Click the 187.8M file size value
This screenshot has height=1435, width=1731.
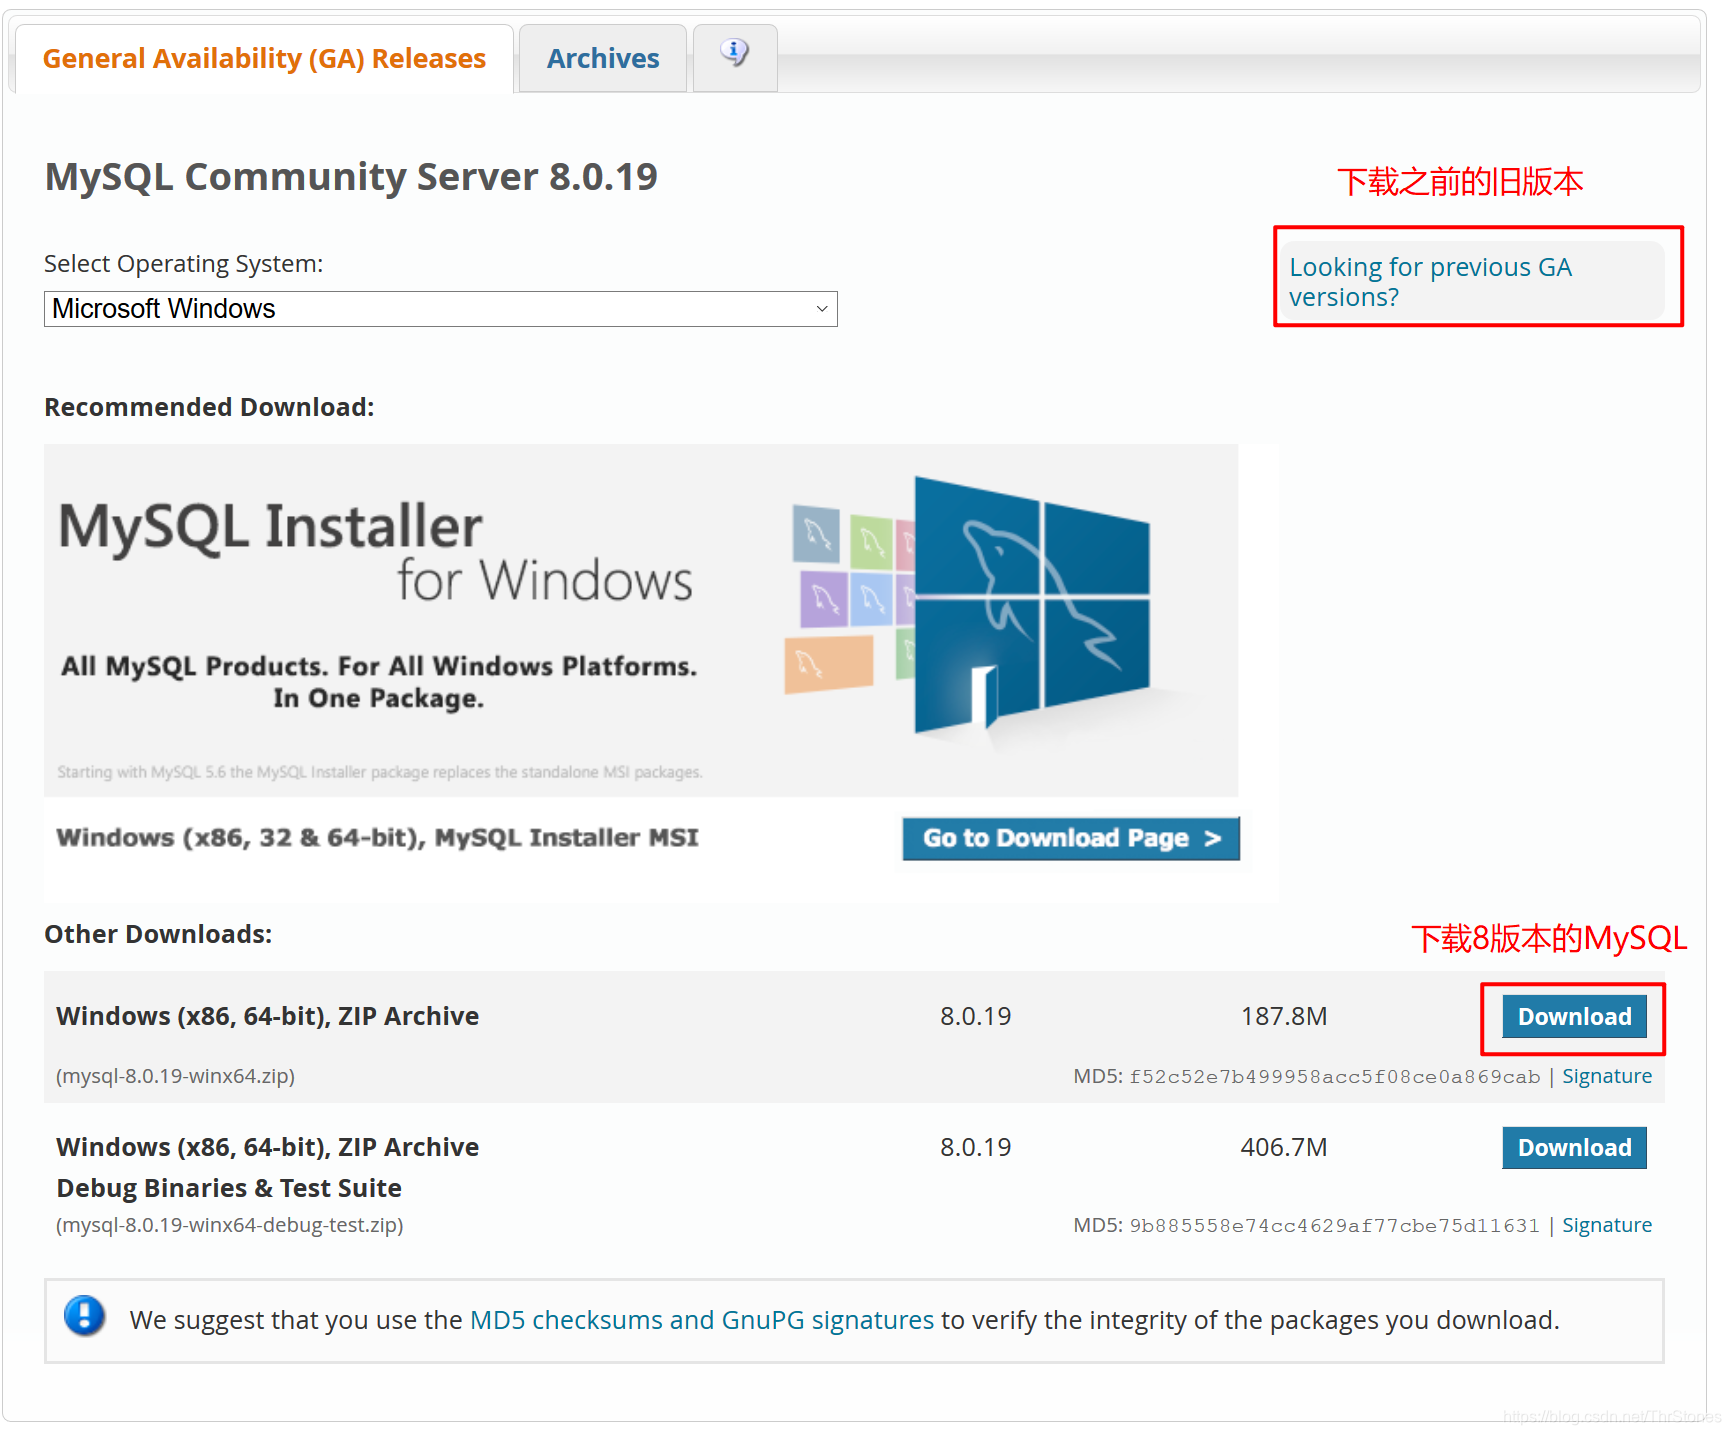click(1284, 1017)
